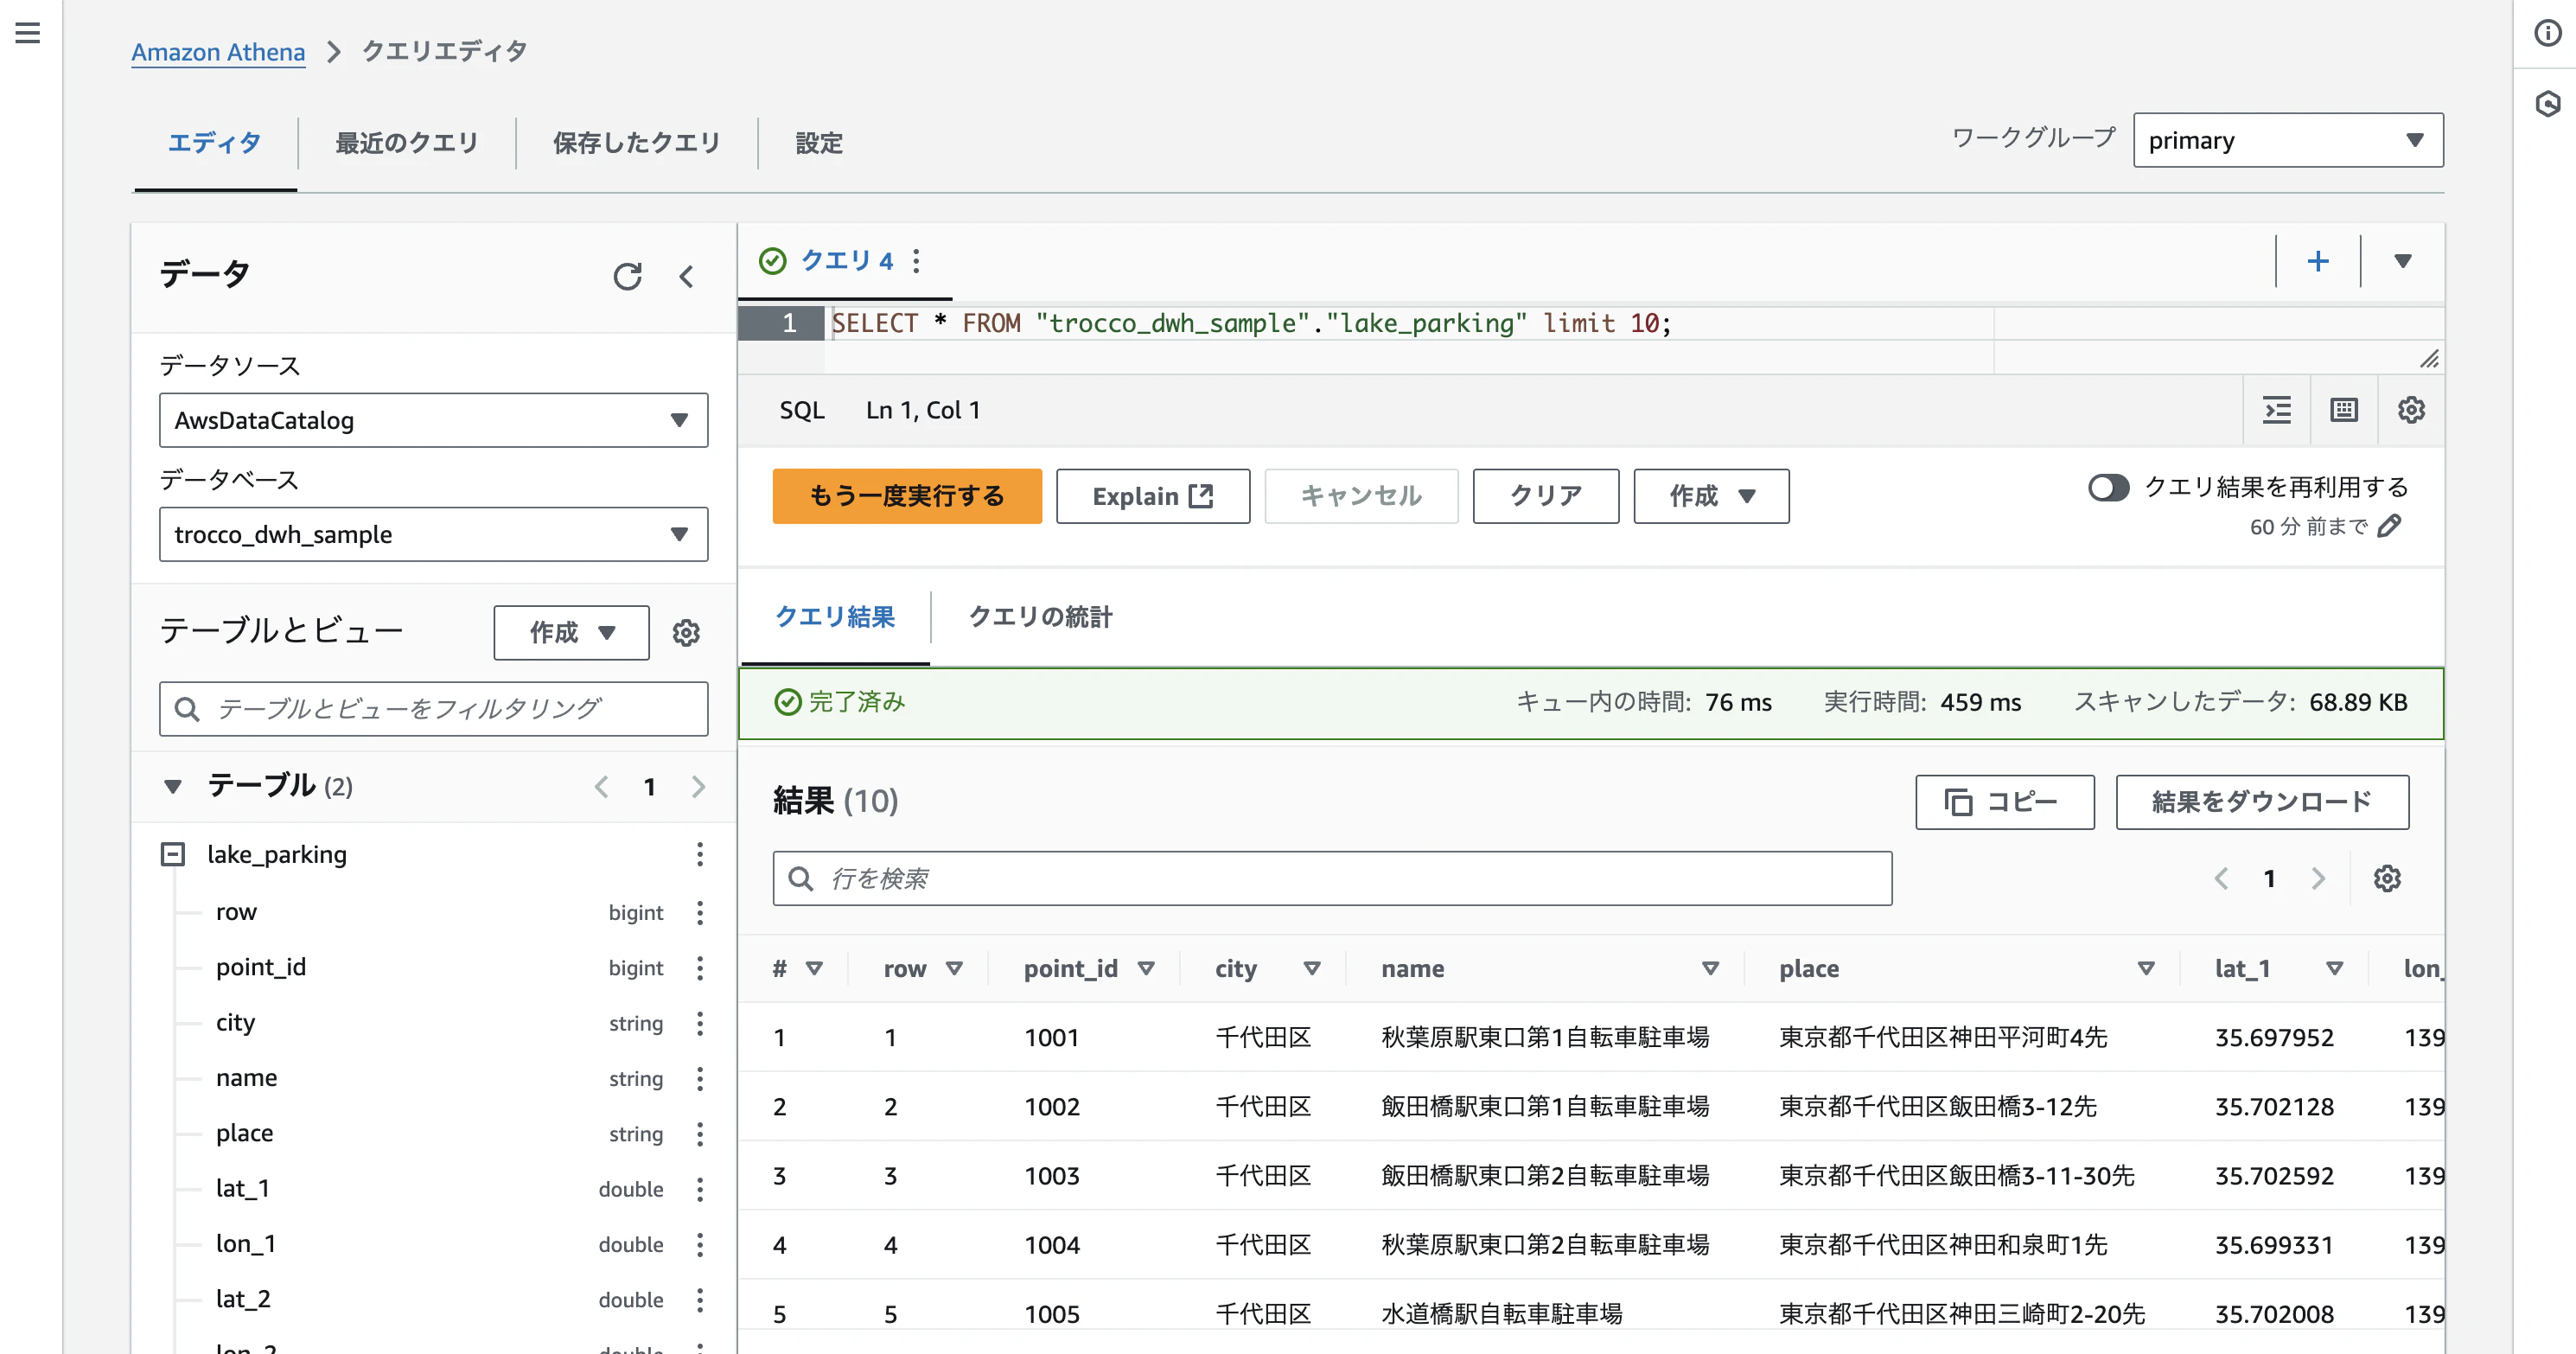
Task: Sort results by the point_id column
Action: 1146,968
